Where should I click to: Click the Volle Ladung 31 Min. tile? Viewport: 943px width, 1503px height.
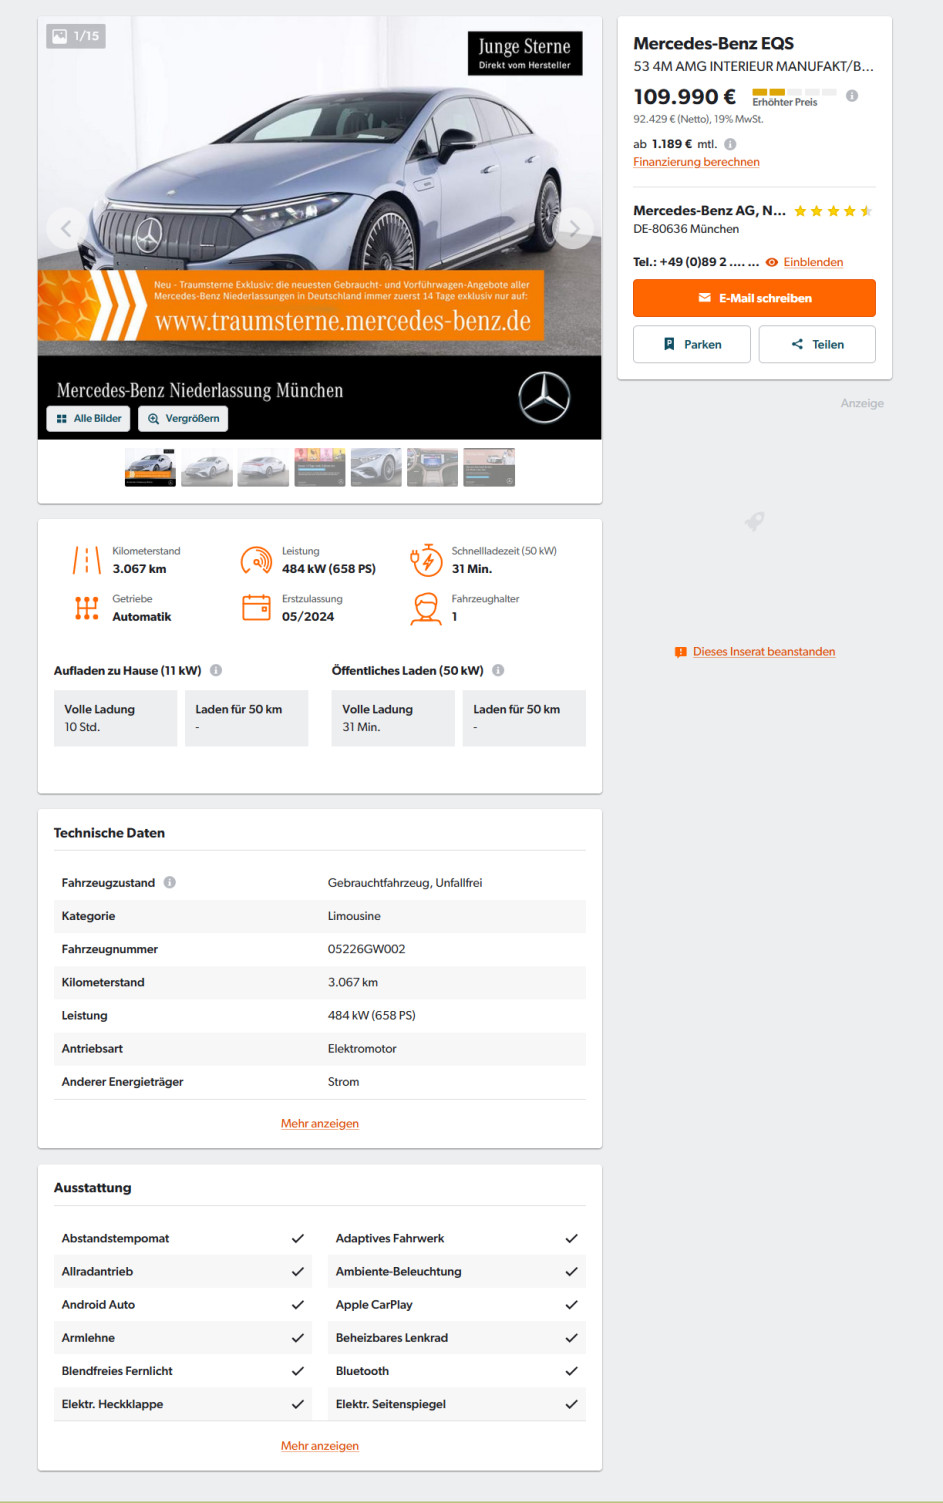(393, 718)
